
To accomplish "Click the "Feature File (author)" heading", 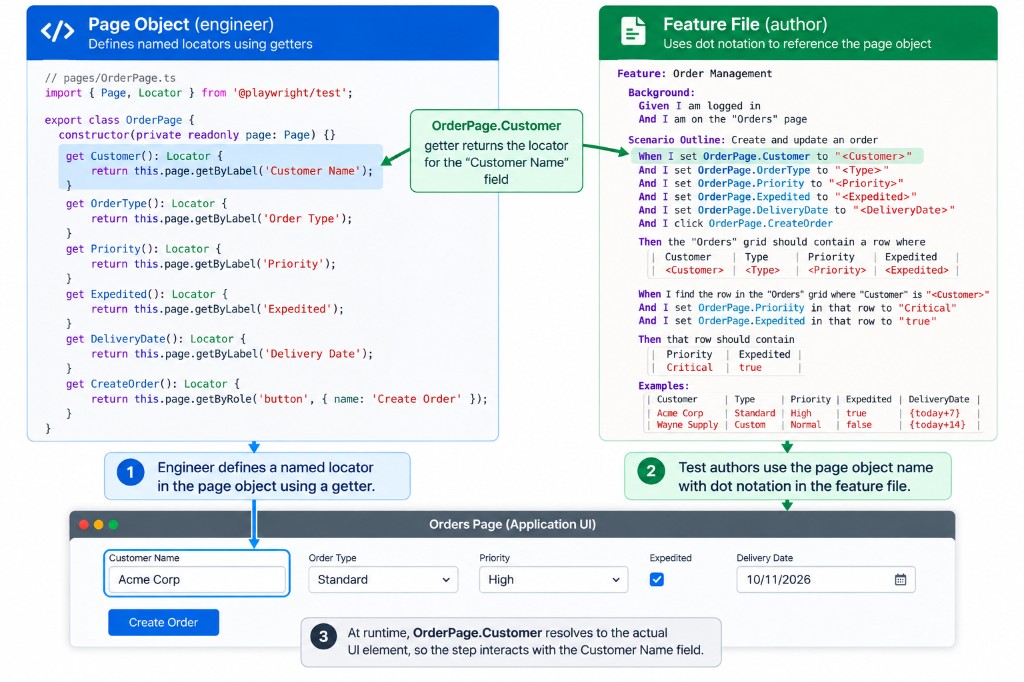I will [x=745, y=24].
